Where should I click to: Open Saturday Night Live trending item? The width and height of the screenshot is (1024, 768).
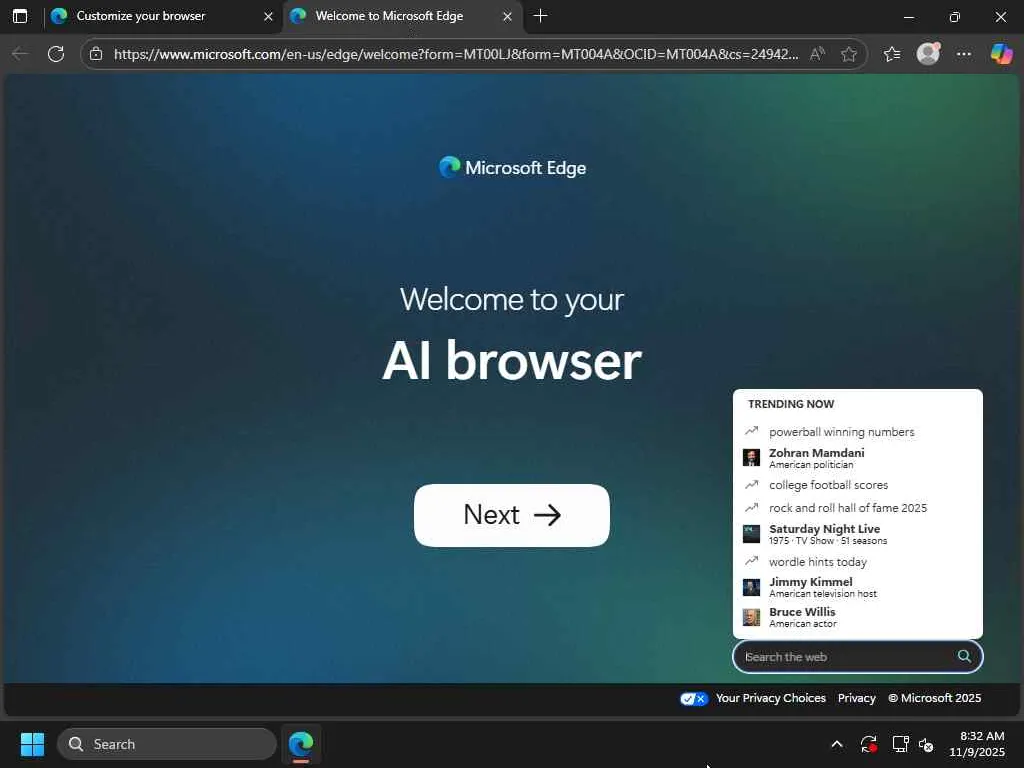(857, 534)
